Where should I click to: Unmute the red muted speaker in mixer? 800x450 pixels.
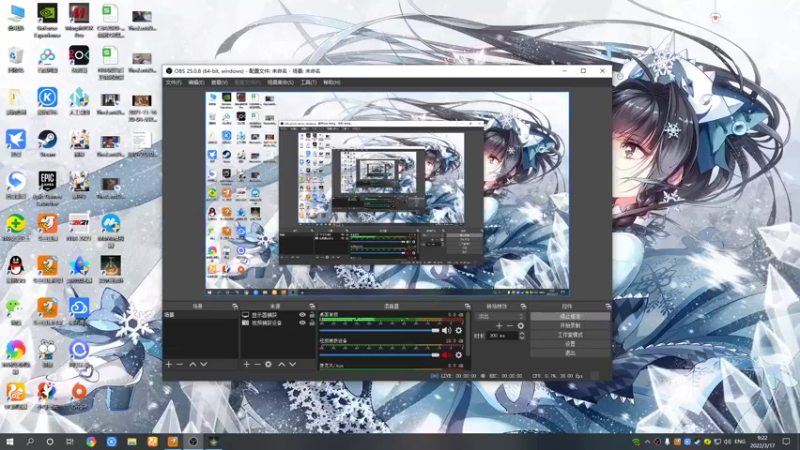[446, 355]
